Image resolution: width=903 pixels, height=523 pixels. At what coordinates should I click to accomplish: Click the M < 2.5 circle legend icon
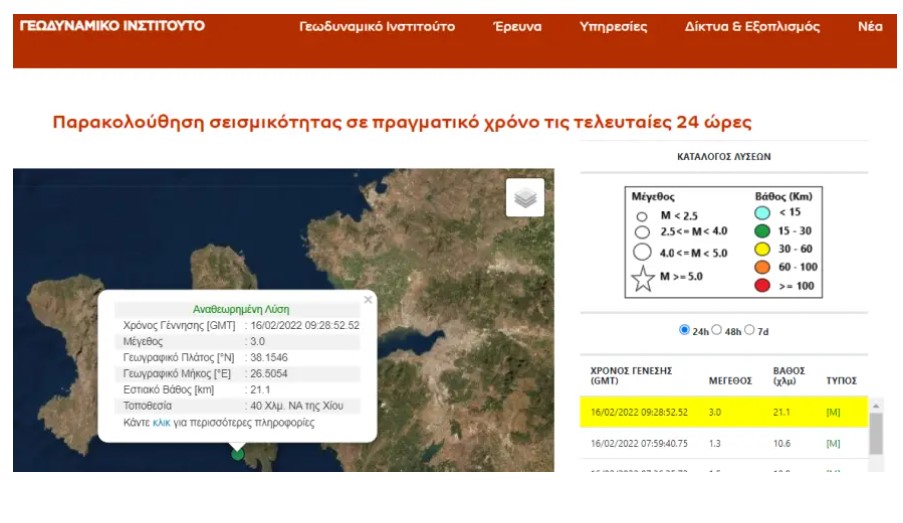pyautogui.click(x=641, y=215)
